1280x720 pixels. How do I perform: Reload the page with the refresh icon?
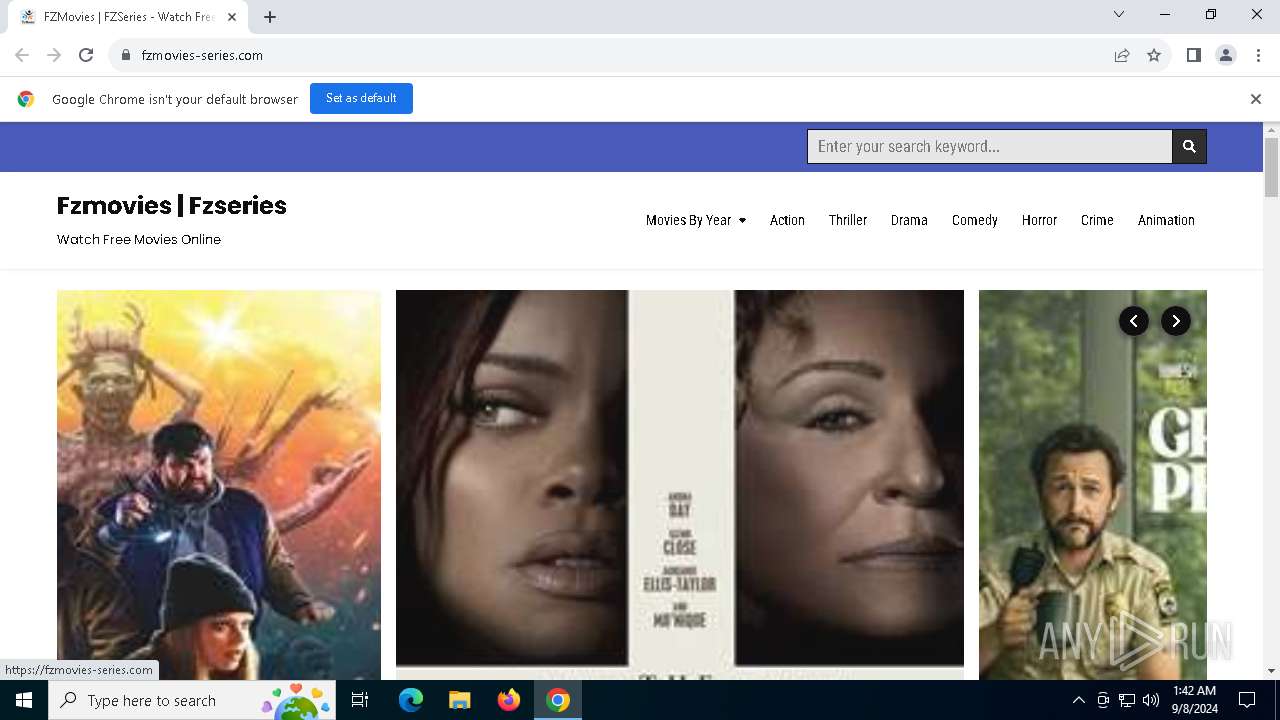point(86,55)
